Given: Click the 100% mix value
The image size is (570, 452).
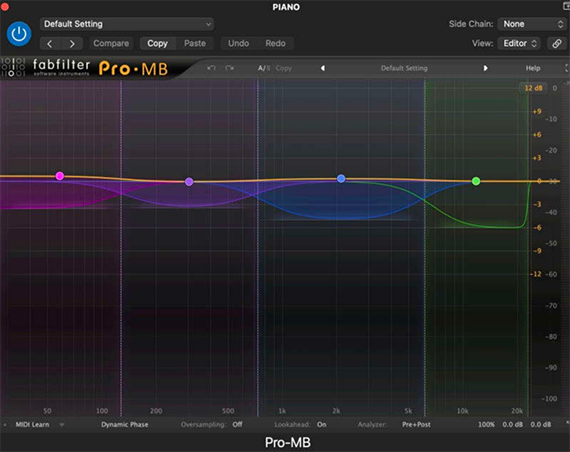Looking at the screenshot, I should (x=486, y=424).
